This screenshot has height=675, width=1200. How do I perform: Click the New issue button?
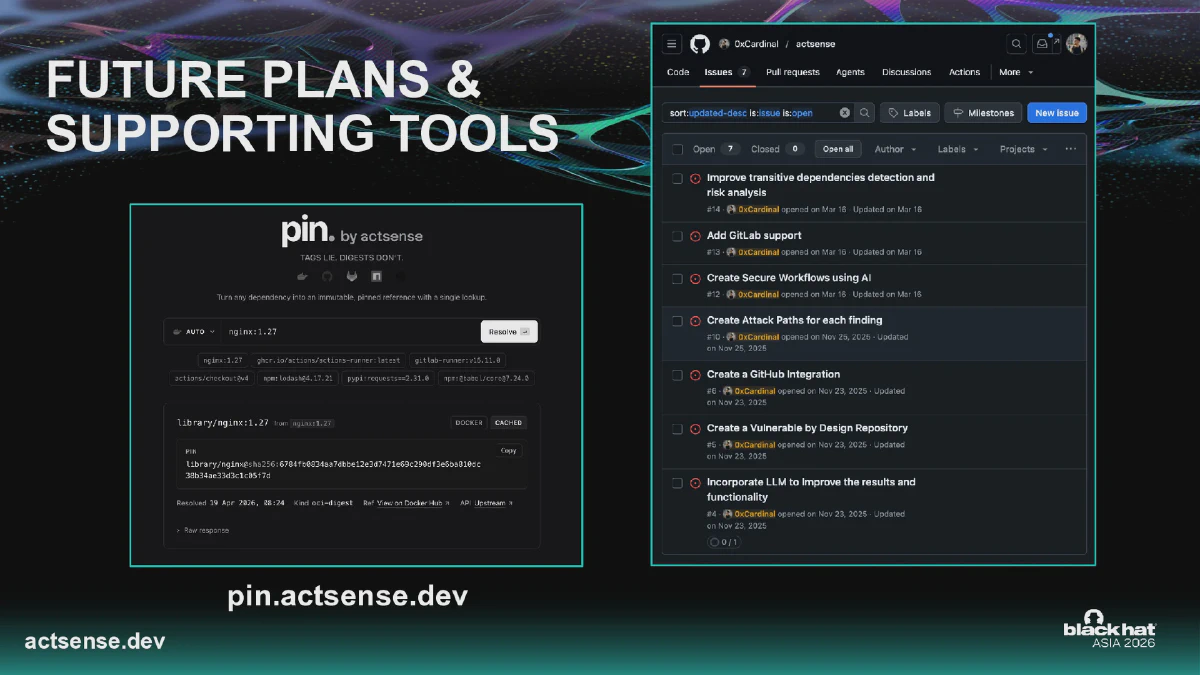pos(1057,113)
